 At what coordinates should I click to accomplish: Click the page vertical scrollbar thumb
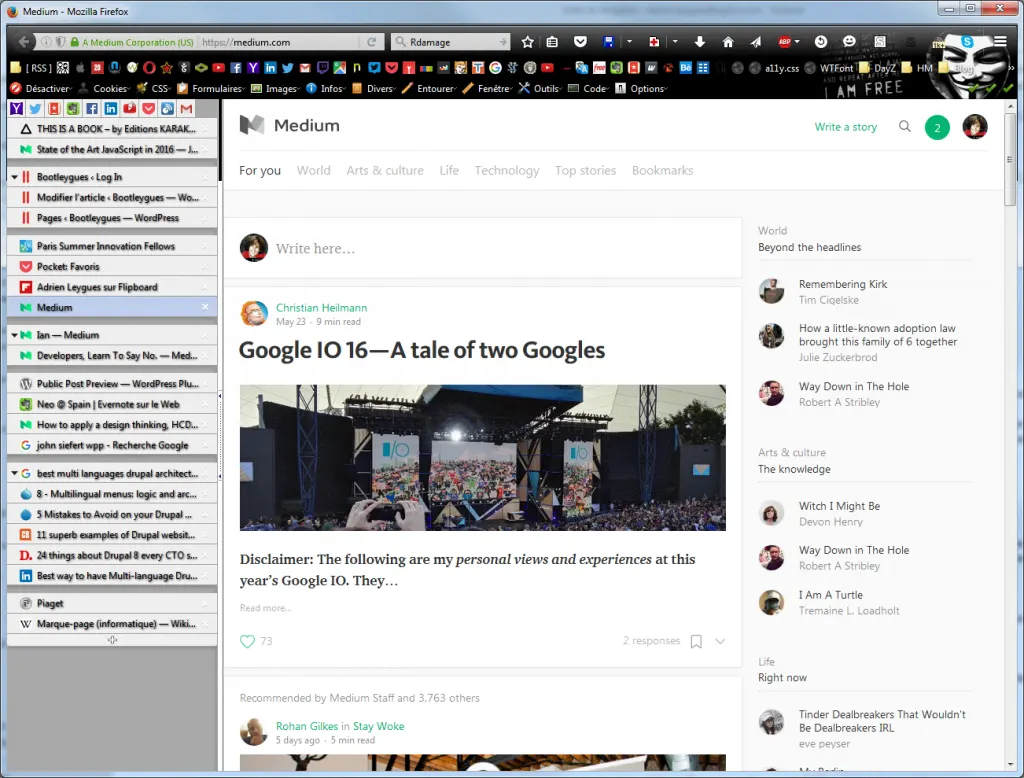point(1010,161)
